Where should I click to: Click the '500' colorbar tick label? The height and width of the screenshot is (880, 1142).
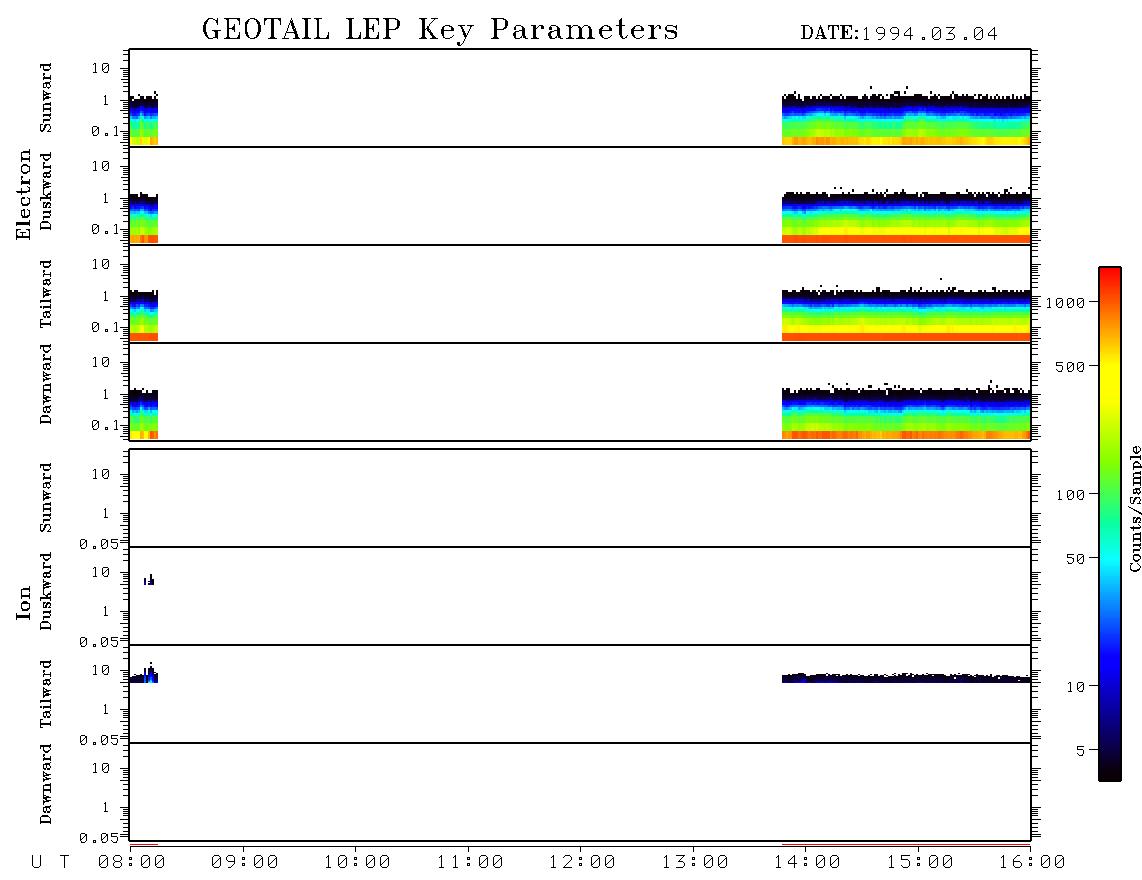[1071, 366]
